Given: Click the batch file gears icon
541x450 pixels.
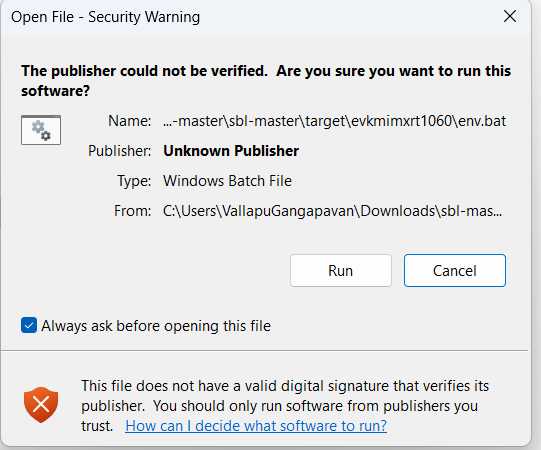Looking at the screenshot, I should tap(41, 130).
